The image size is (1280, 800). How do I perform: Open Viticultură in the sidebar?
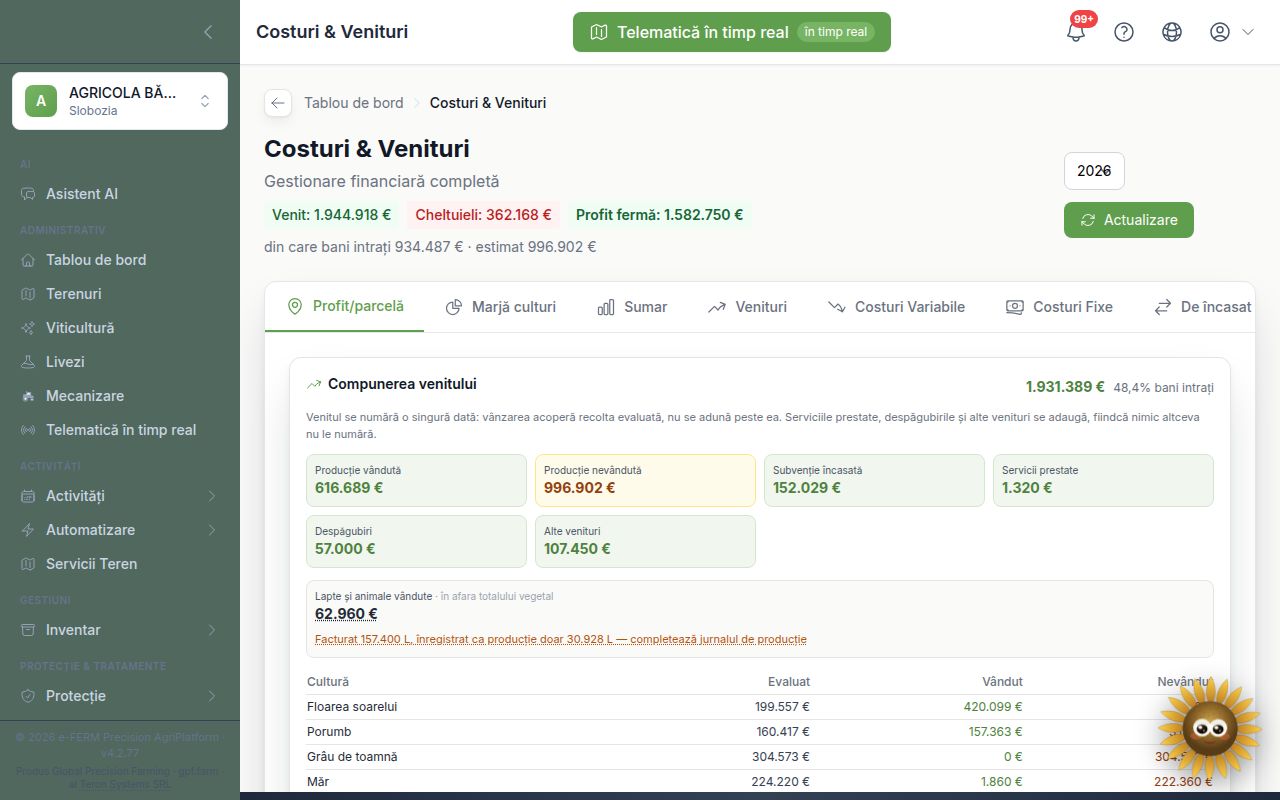[x=120, y=328]
